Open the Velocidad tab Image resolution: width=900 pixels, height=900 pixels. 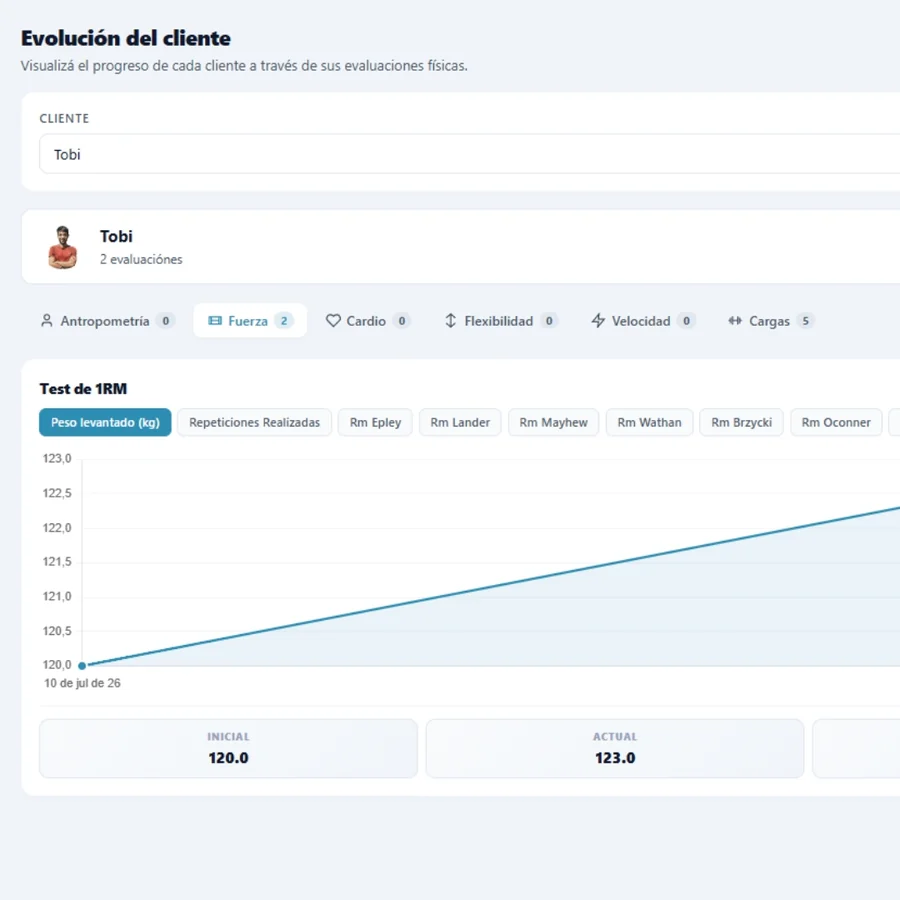(x=643, y=321)
